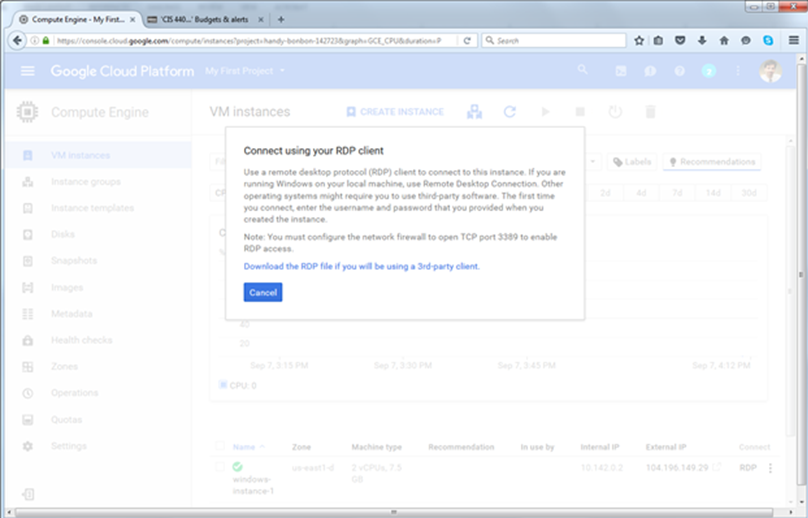Open the user account avatar
Viewport: 808px width, 518px height.
click(770, 71)
